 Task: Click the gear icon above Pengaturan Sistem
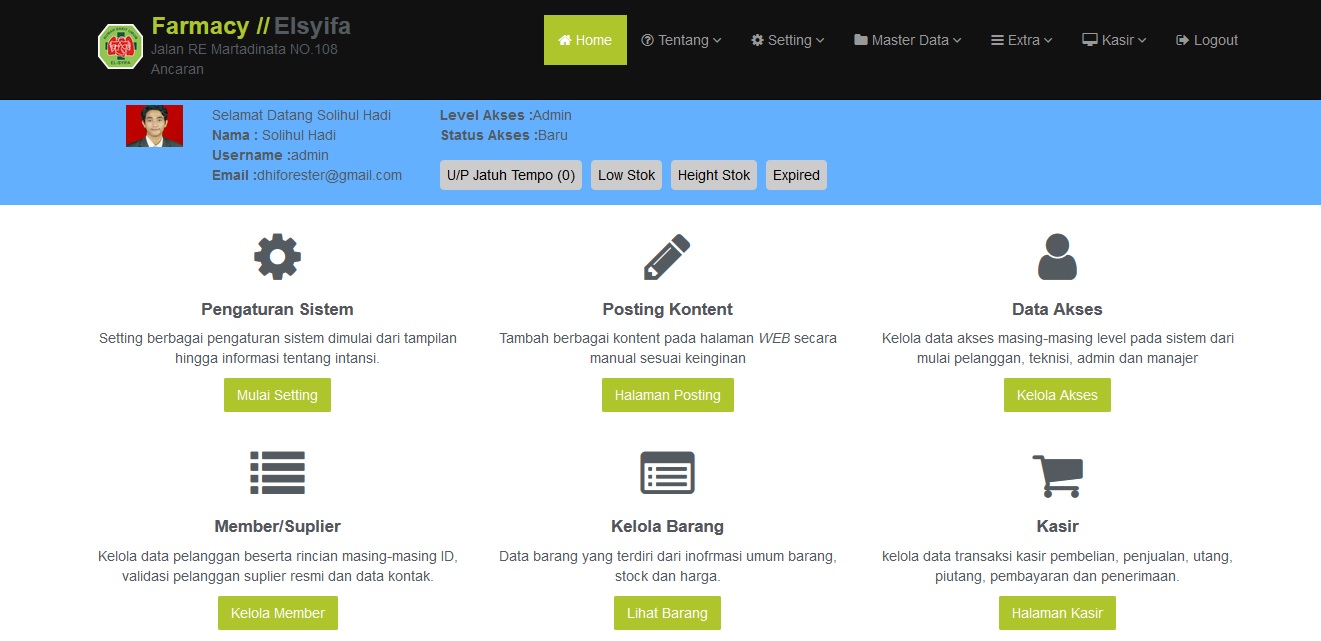coord(277,257)
